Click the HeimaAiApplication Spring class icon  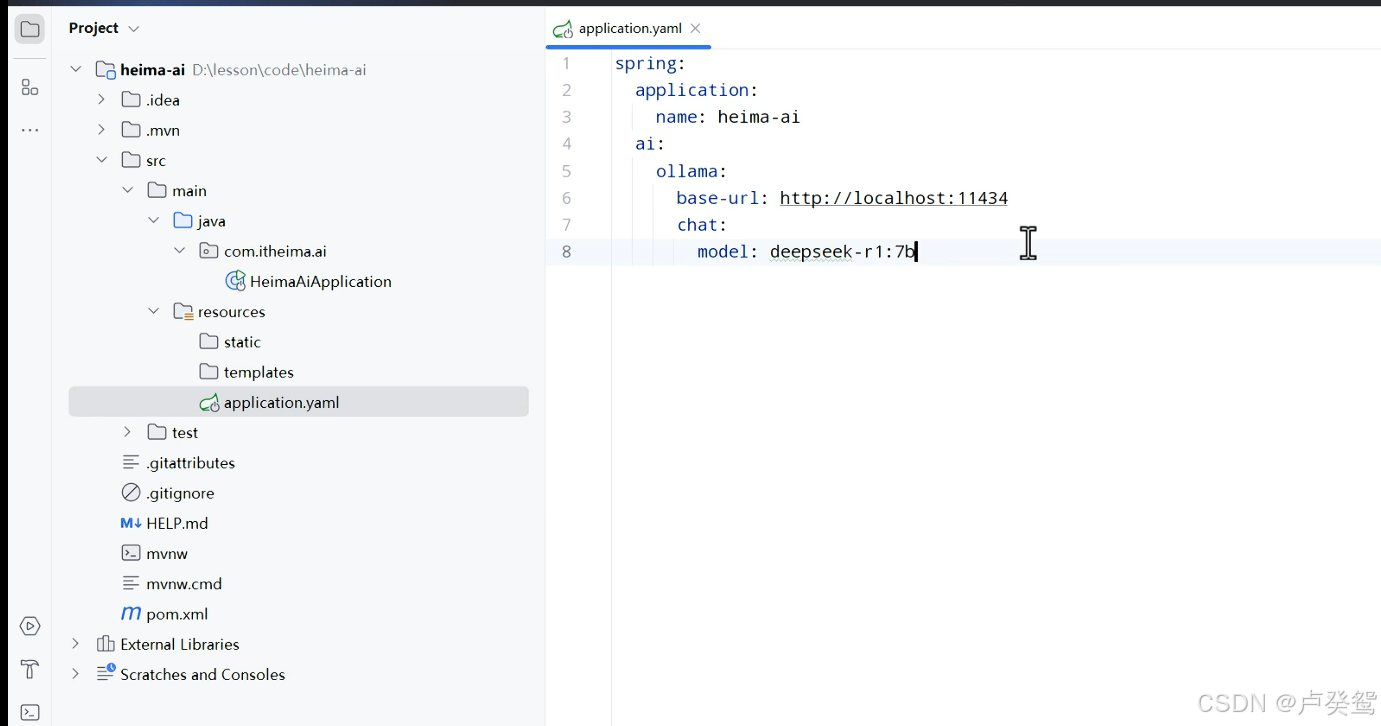pyautogui.click(x=235, y=281)
